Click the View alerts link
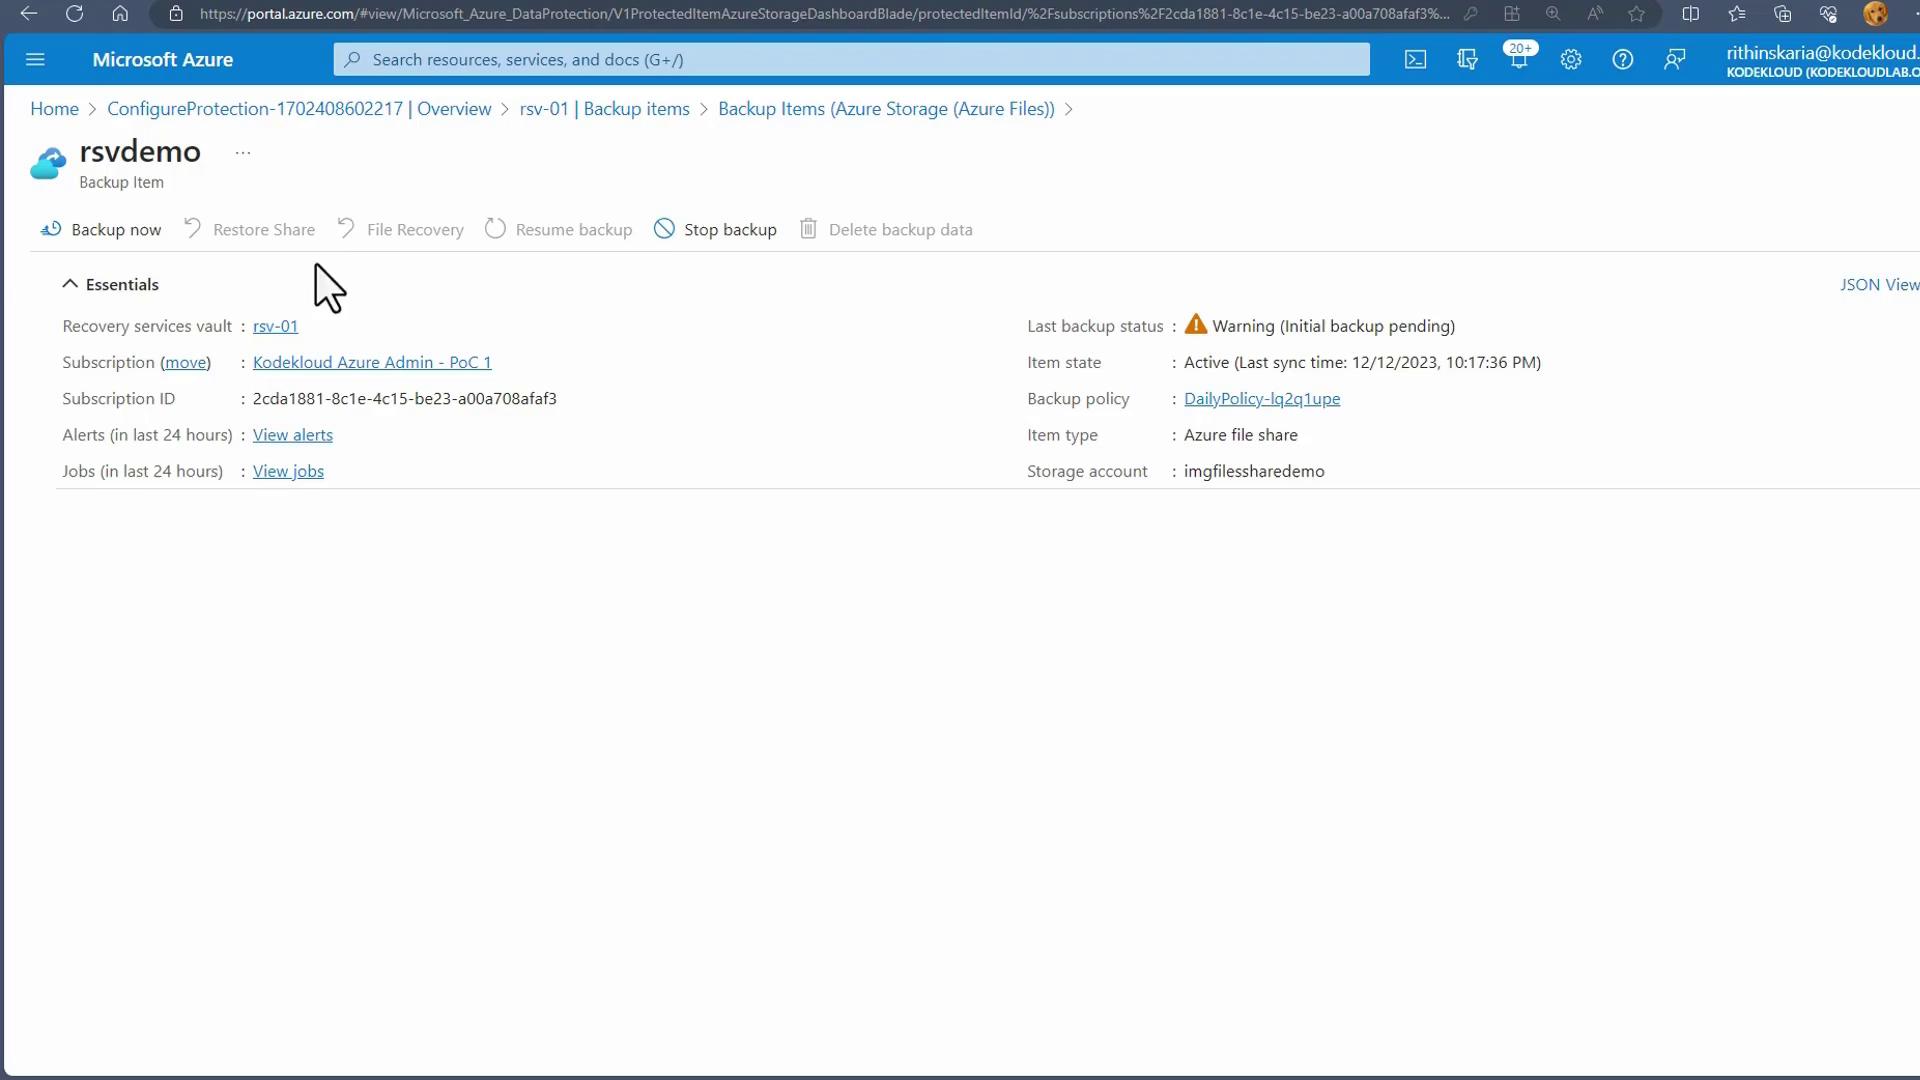This screenshot has height=1080, width=1920. [292, 435]
